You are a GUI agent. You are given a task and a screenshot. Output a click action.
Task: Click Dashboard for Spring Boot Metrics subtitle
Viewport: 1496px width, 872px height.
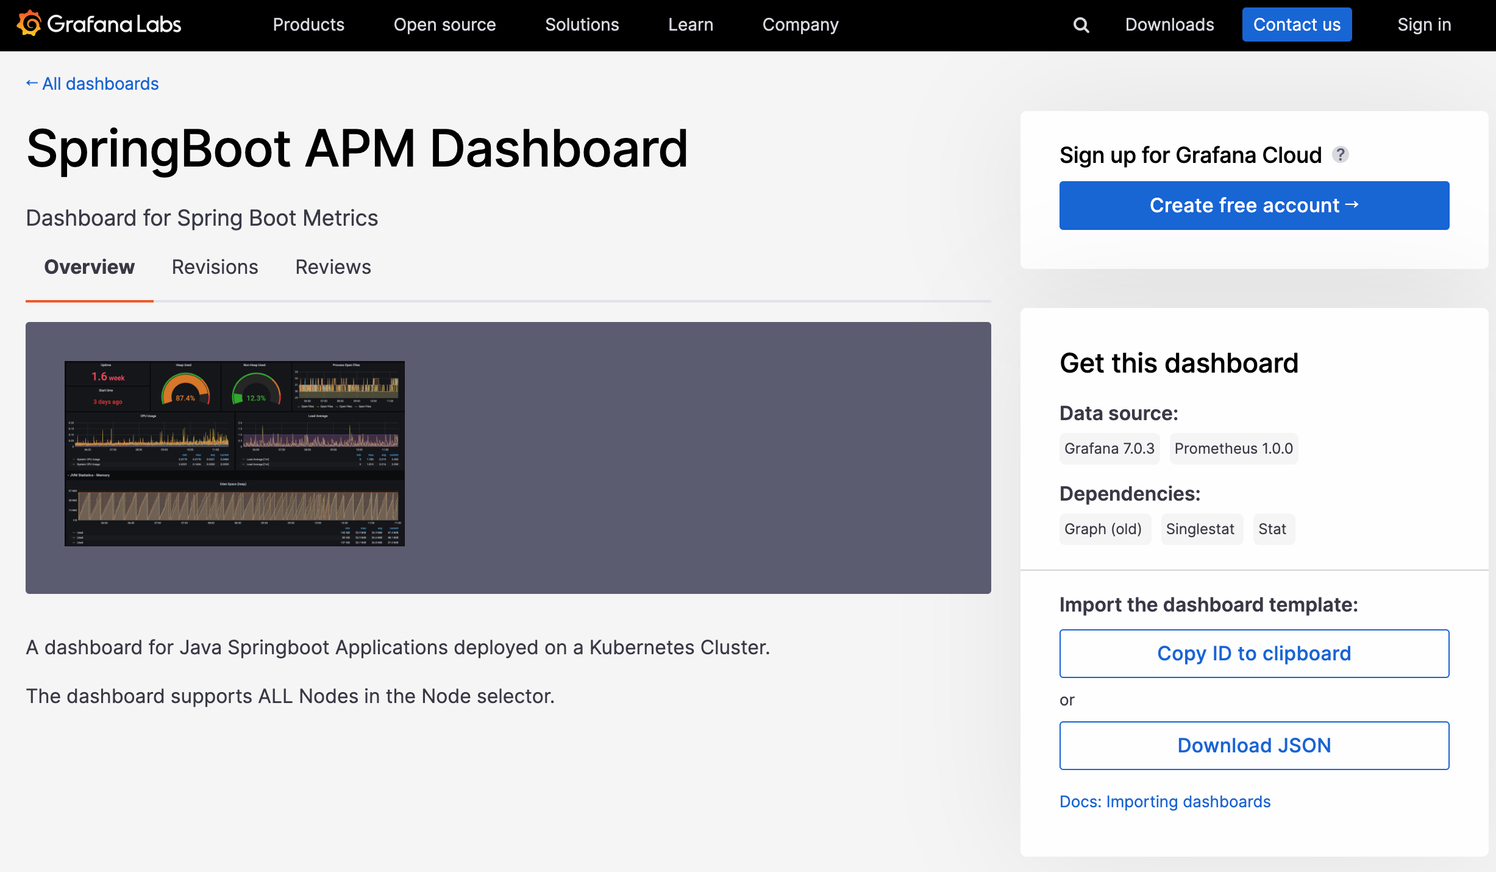(202, 218)
